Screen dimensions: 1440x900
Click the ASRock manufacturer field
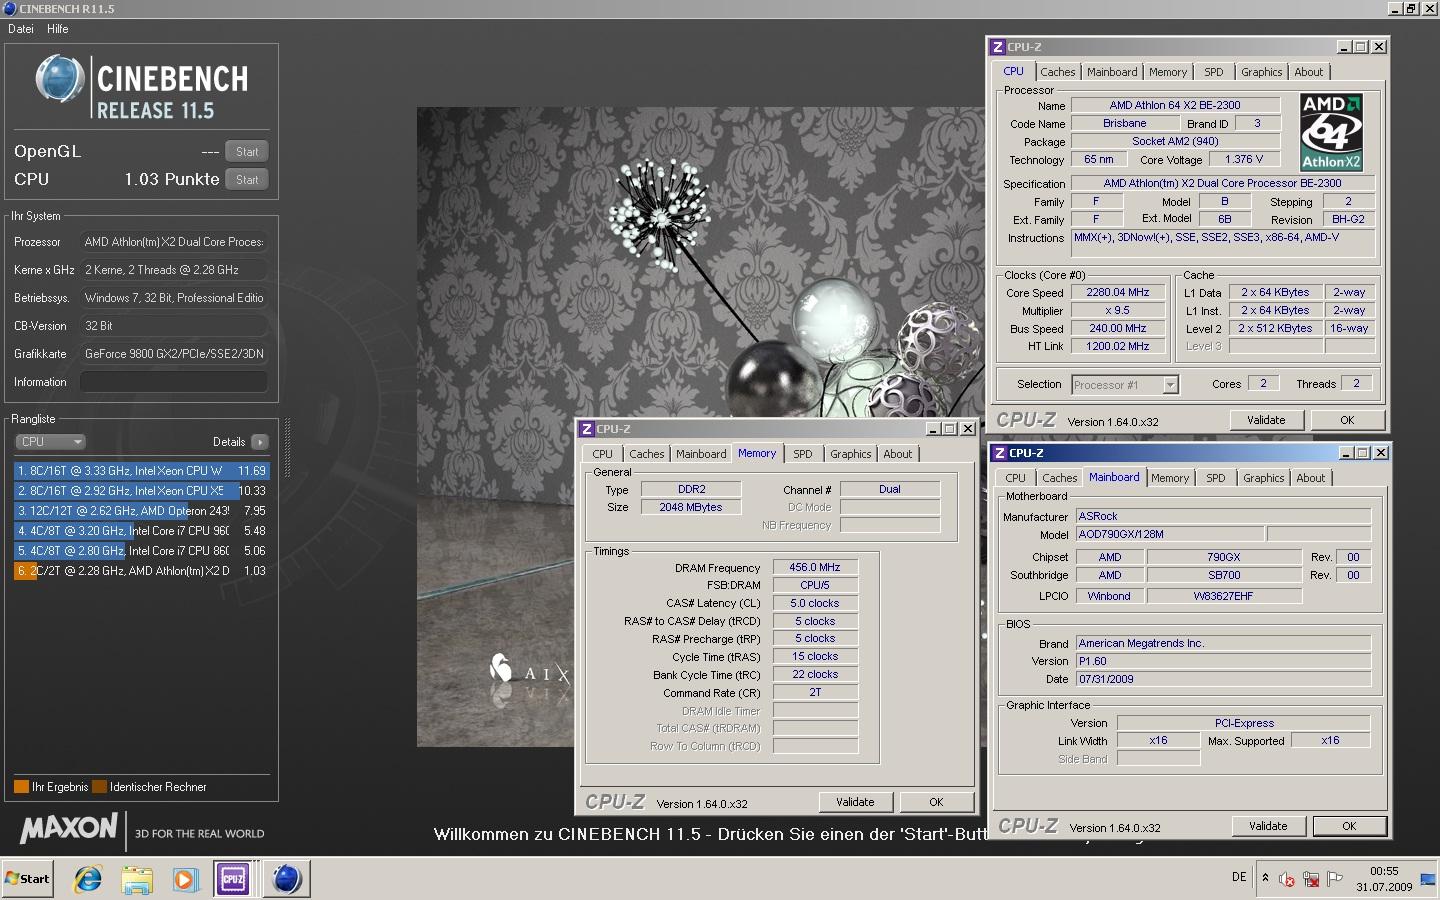(x=1223, y=516)
